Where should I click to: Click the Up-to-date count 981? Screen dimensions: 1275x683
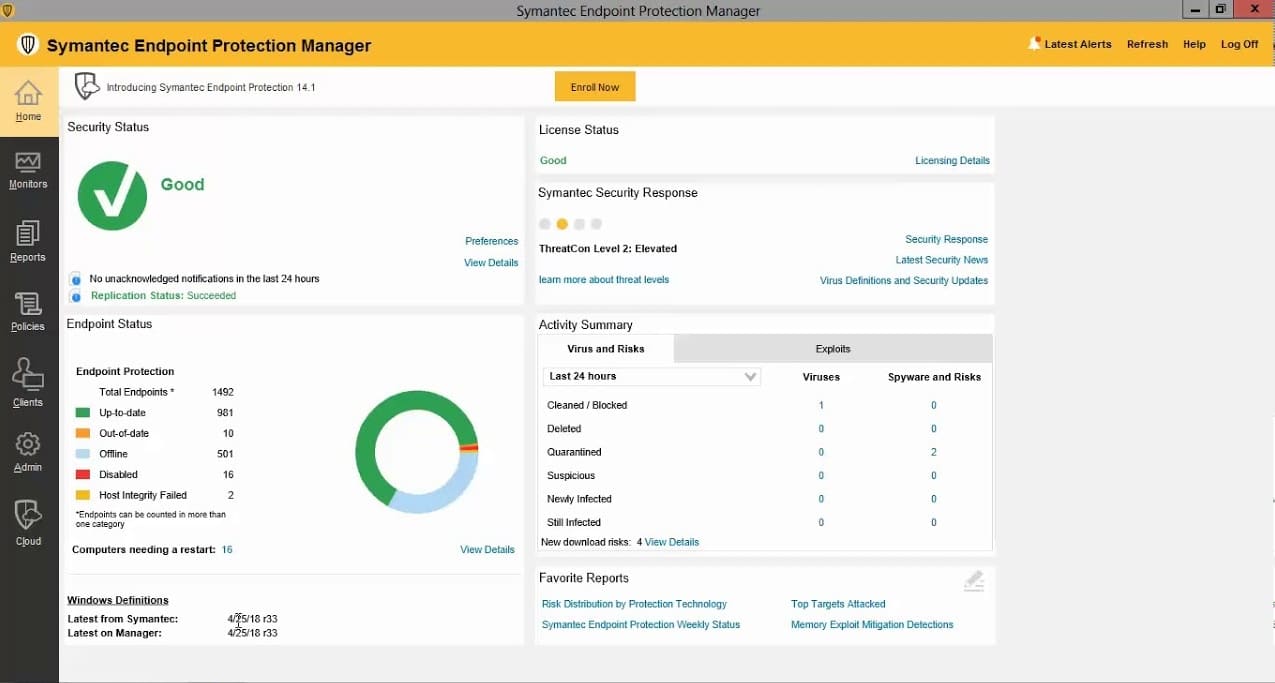point(225,413)
